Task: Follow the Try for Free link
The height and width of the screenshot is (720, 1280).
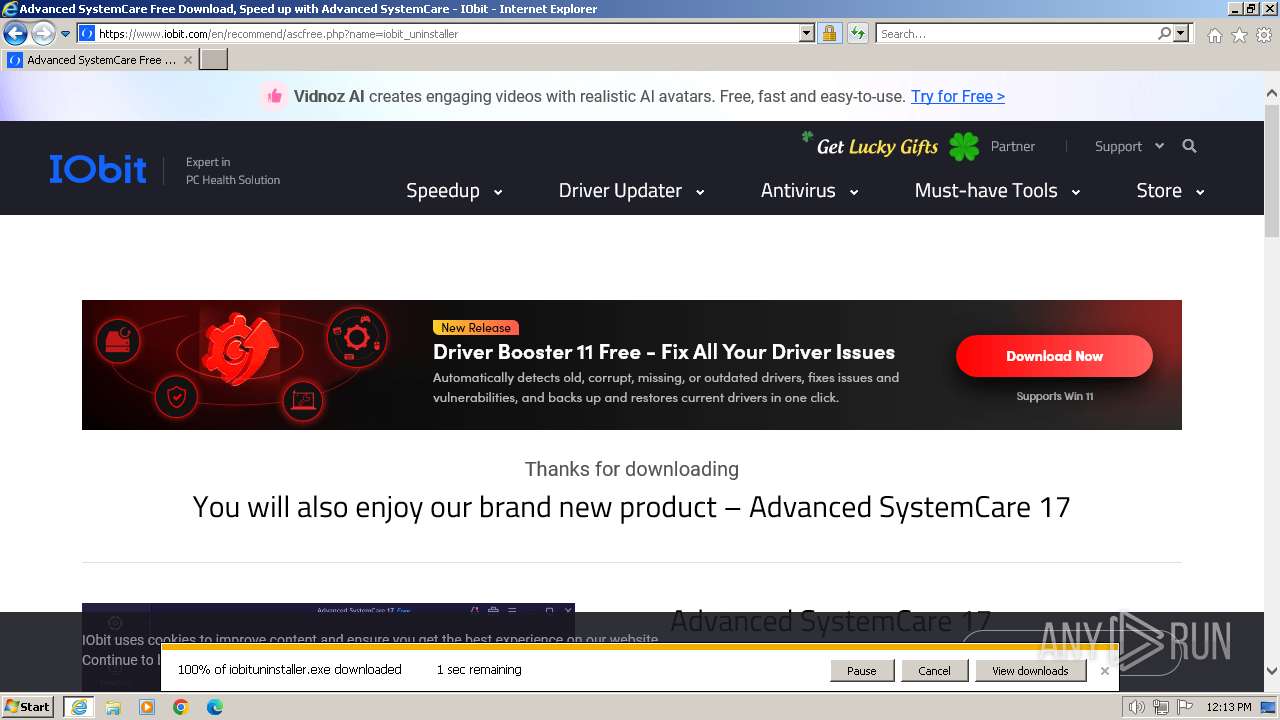Action: (x=957, y=96)
